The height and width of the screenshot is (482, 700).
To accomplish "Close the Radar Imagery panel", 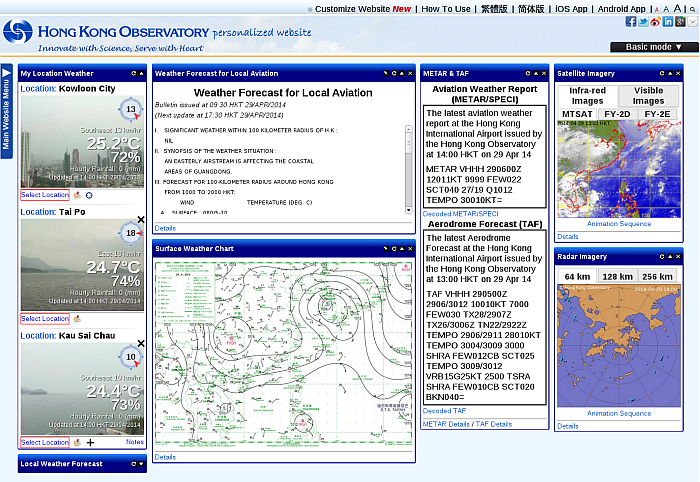I will tap(678, 257).
